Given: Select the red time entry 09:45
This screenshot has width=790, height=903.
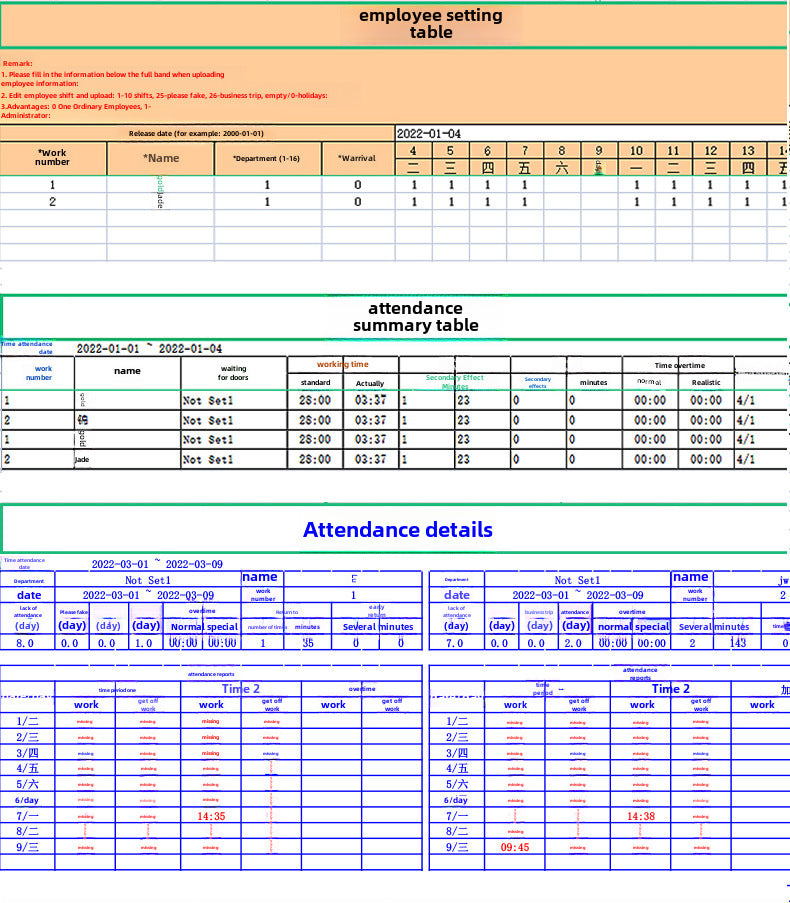Looking at the screenshot, I should (x=515, y=847).
